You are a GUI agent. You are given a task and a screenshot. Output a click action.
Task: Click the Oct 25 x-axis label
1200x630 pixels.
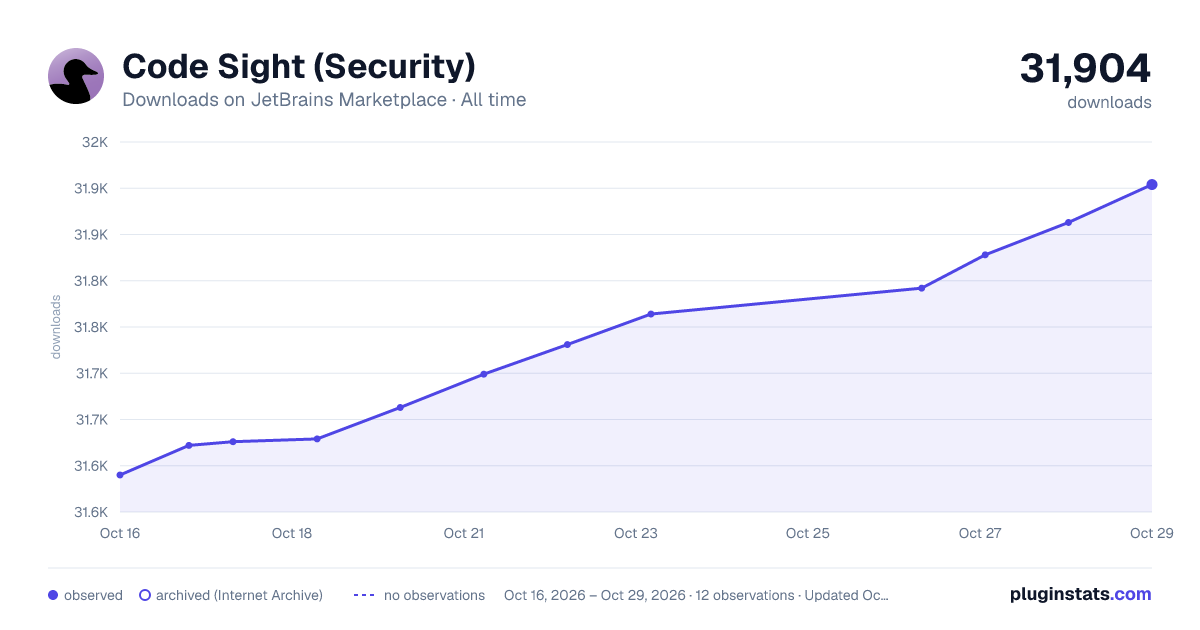tap(808, 533)
